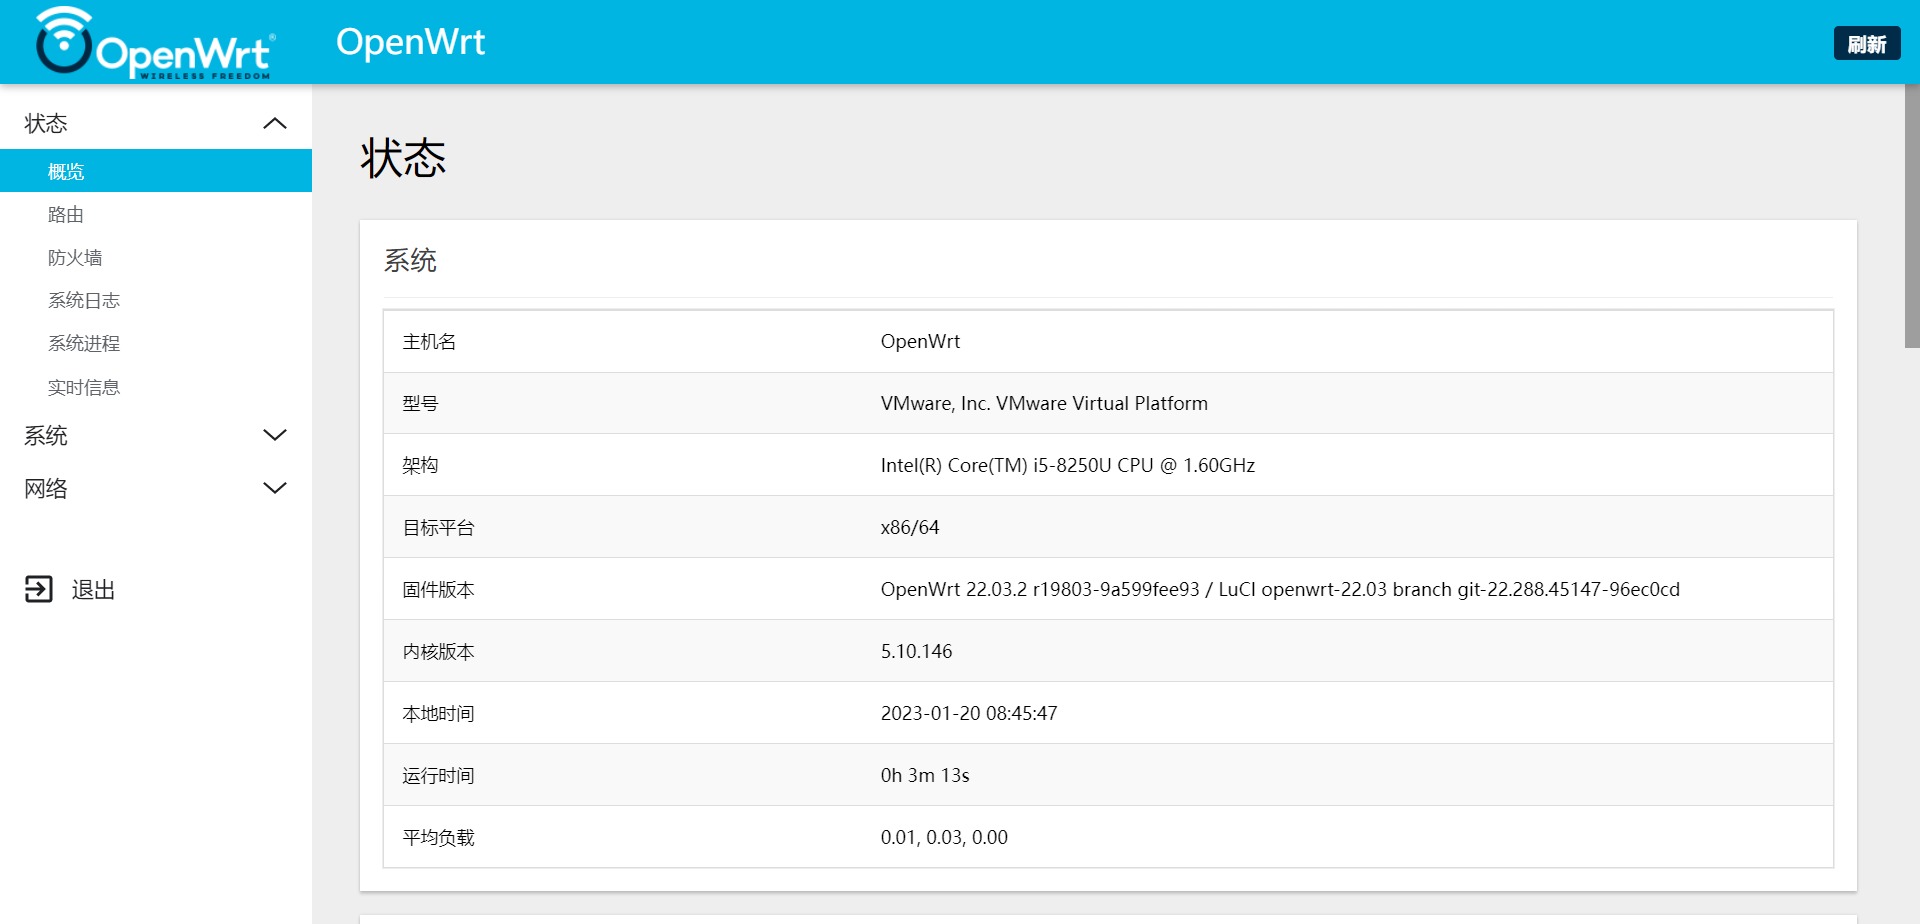
Task: Click the load average 0.01, 0.03, 0.00
Action: 944,837
